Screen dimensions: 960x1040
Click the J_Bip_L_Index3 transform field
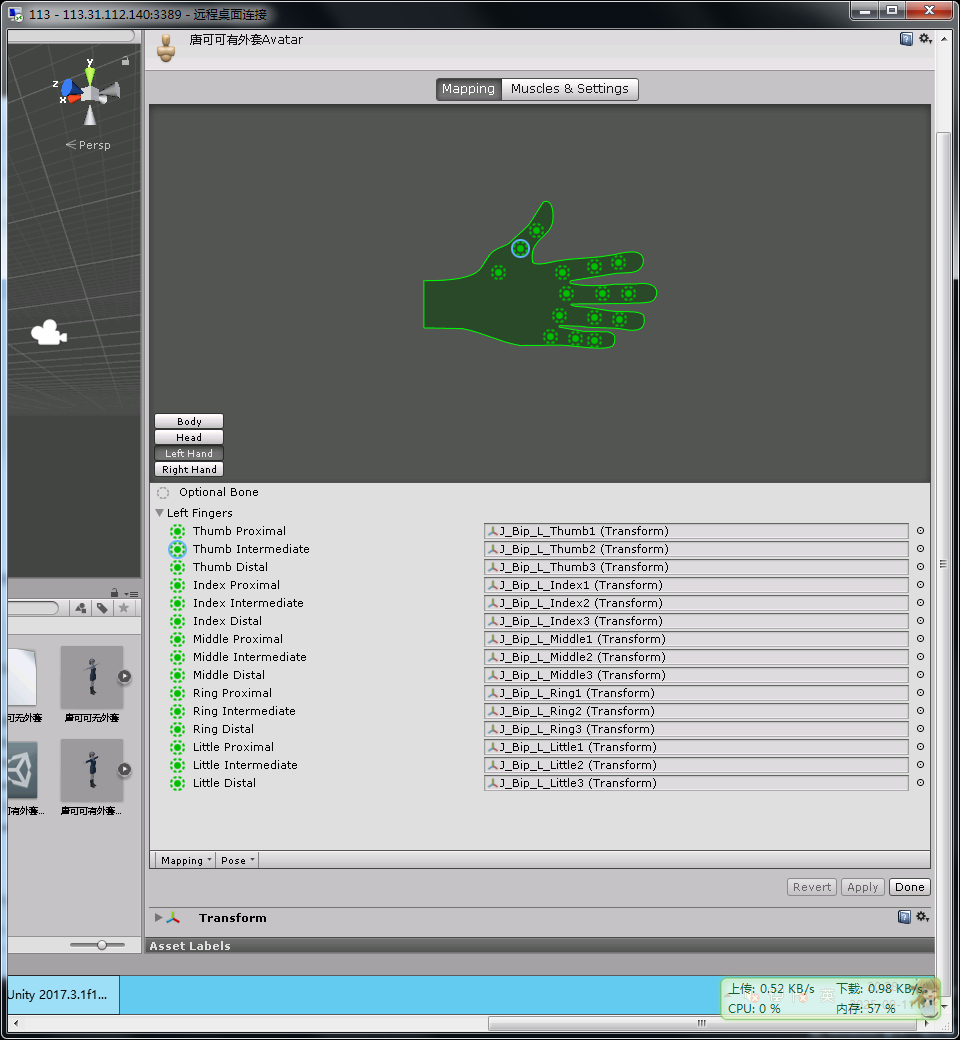(x=696, y=621)
